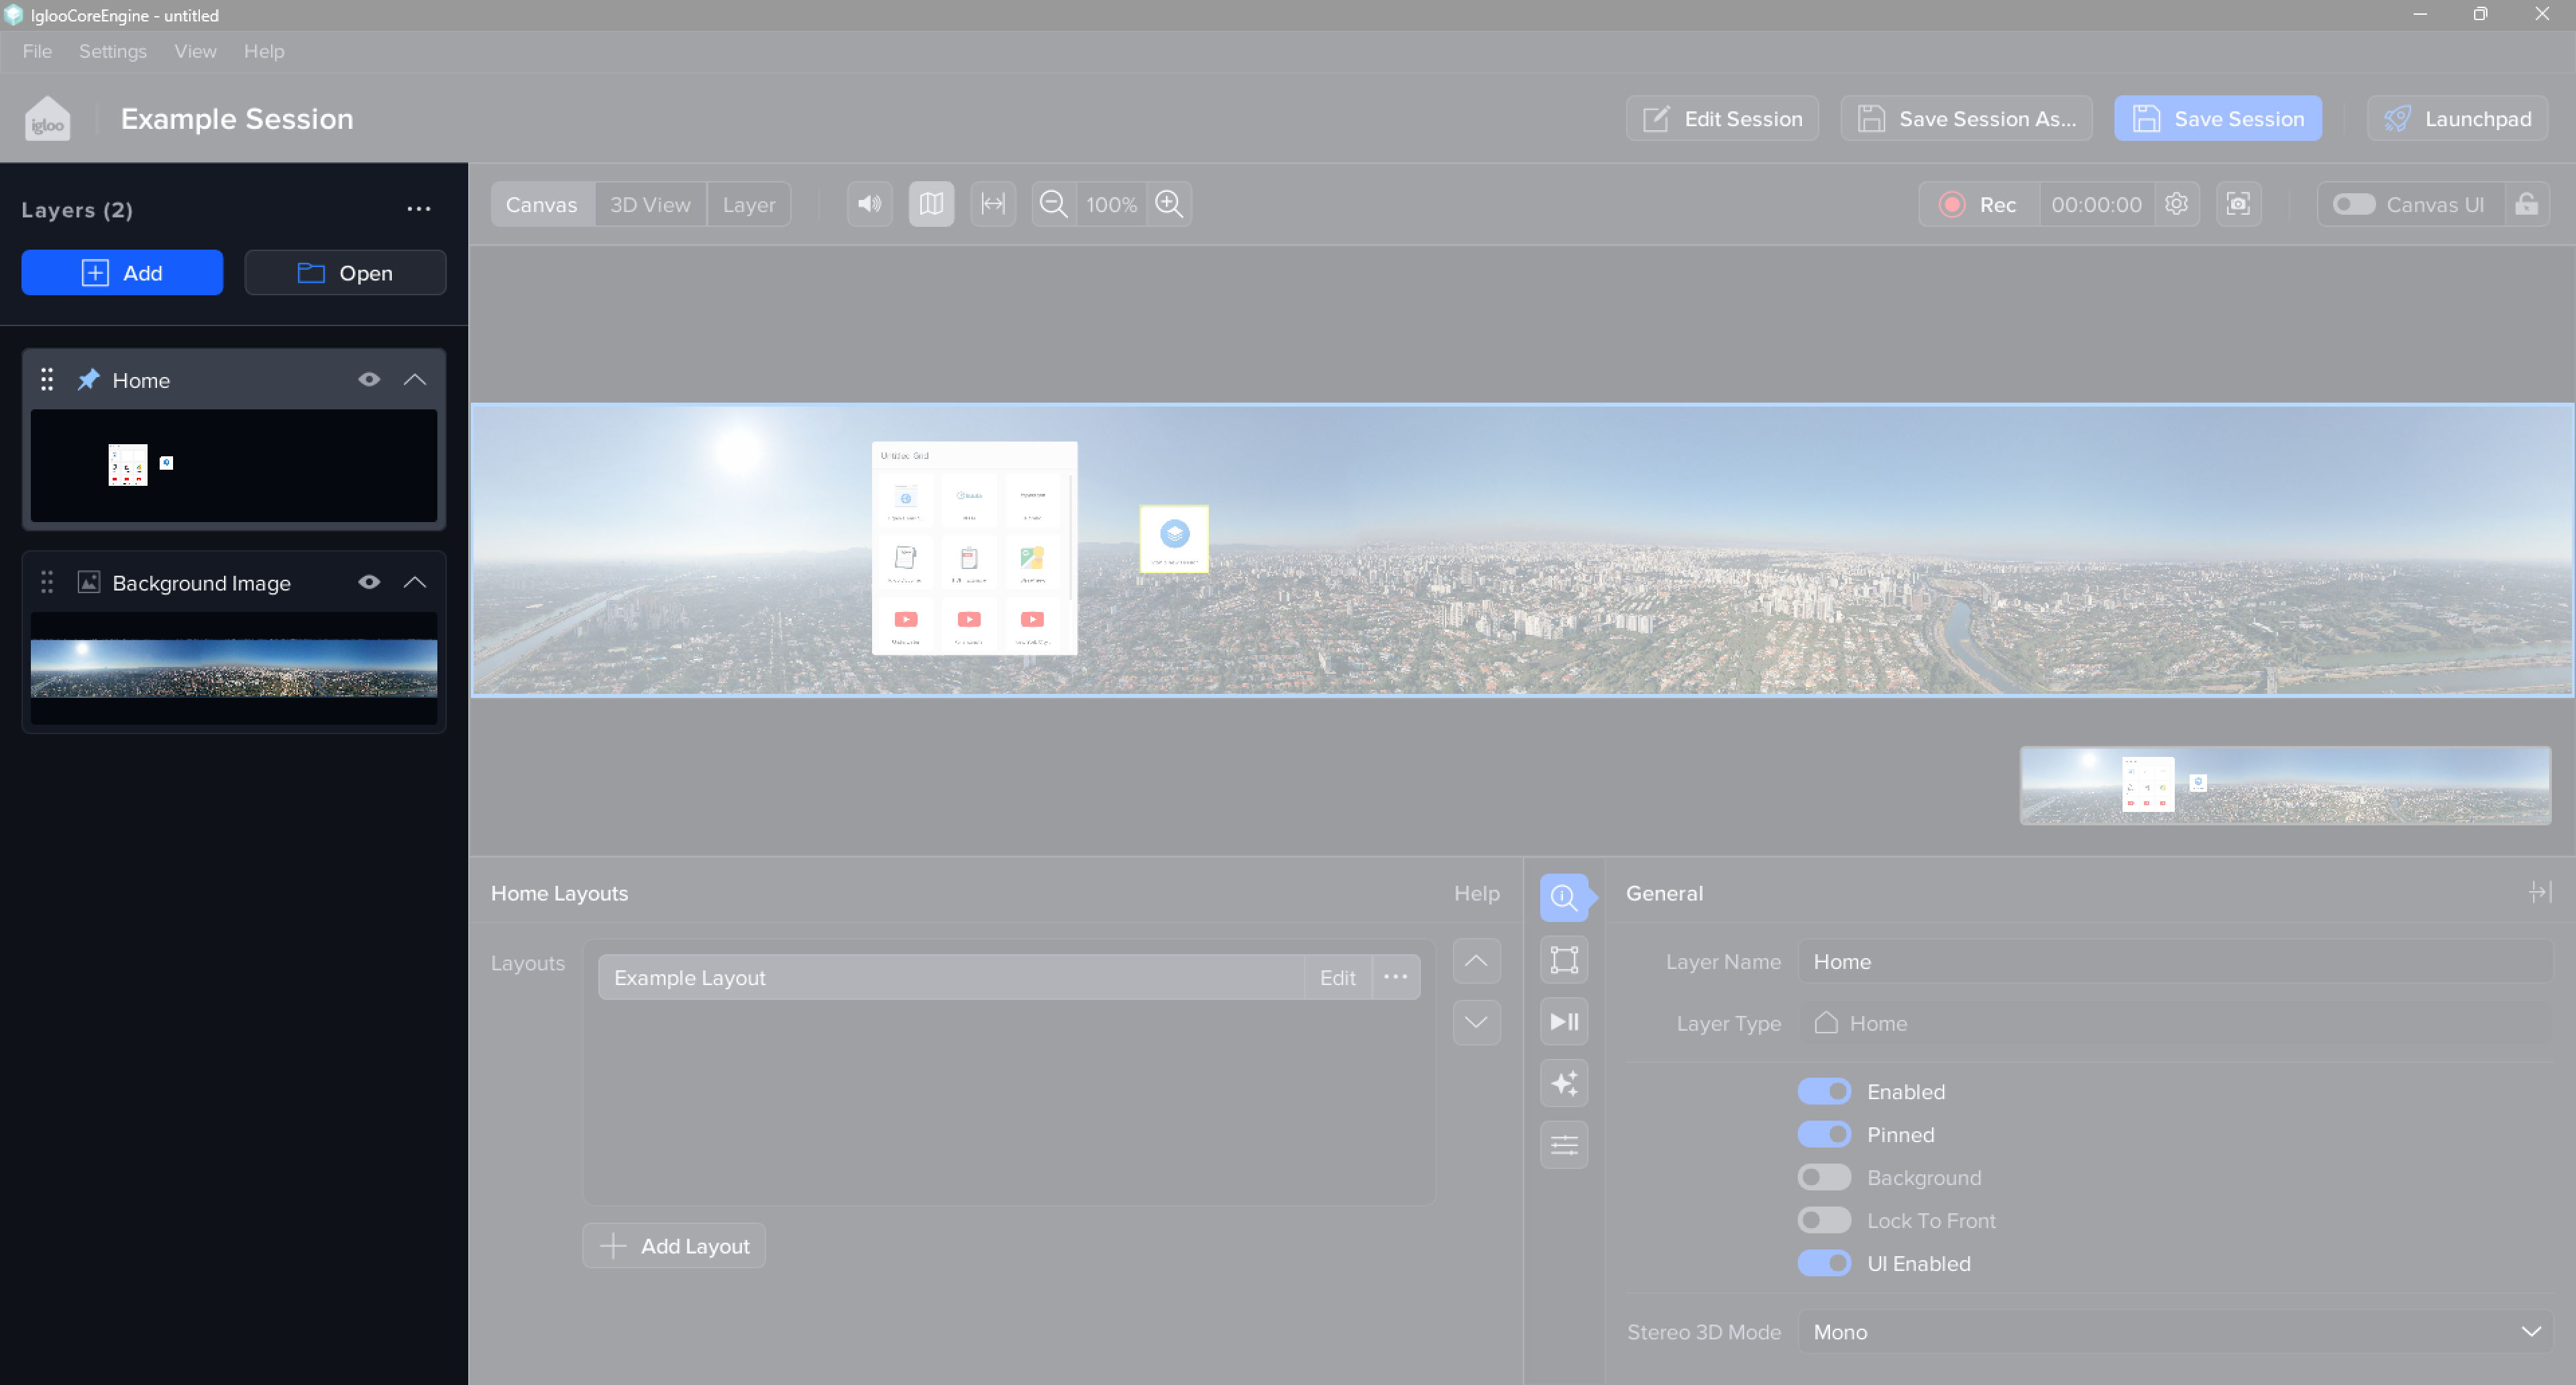Zoom in with the magnifier plus icon
Image resolution: width=2576 pixels, height=1385 pixels.
(1169, 204)
